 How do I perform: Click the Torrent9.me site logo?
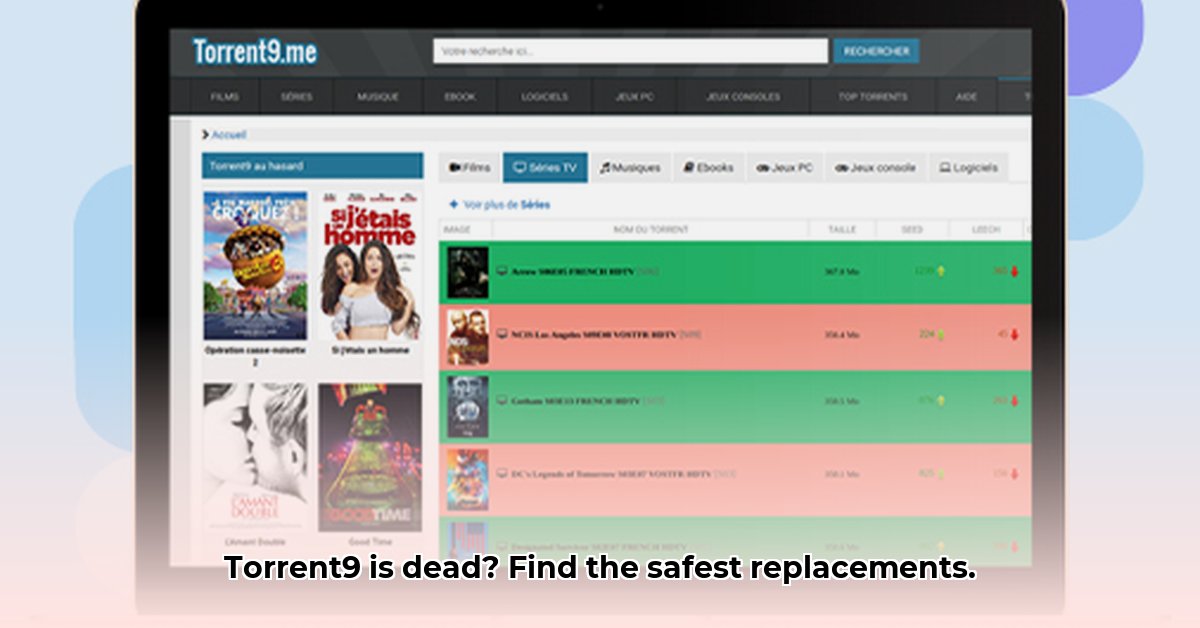tap(255, 51)
